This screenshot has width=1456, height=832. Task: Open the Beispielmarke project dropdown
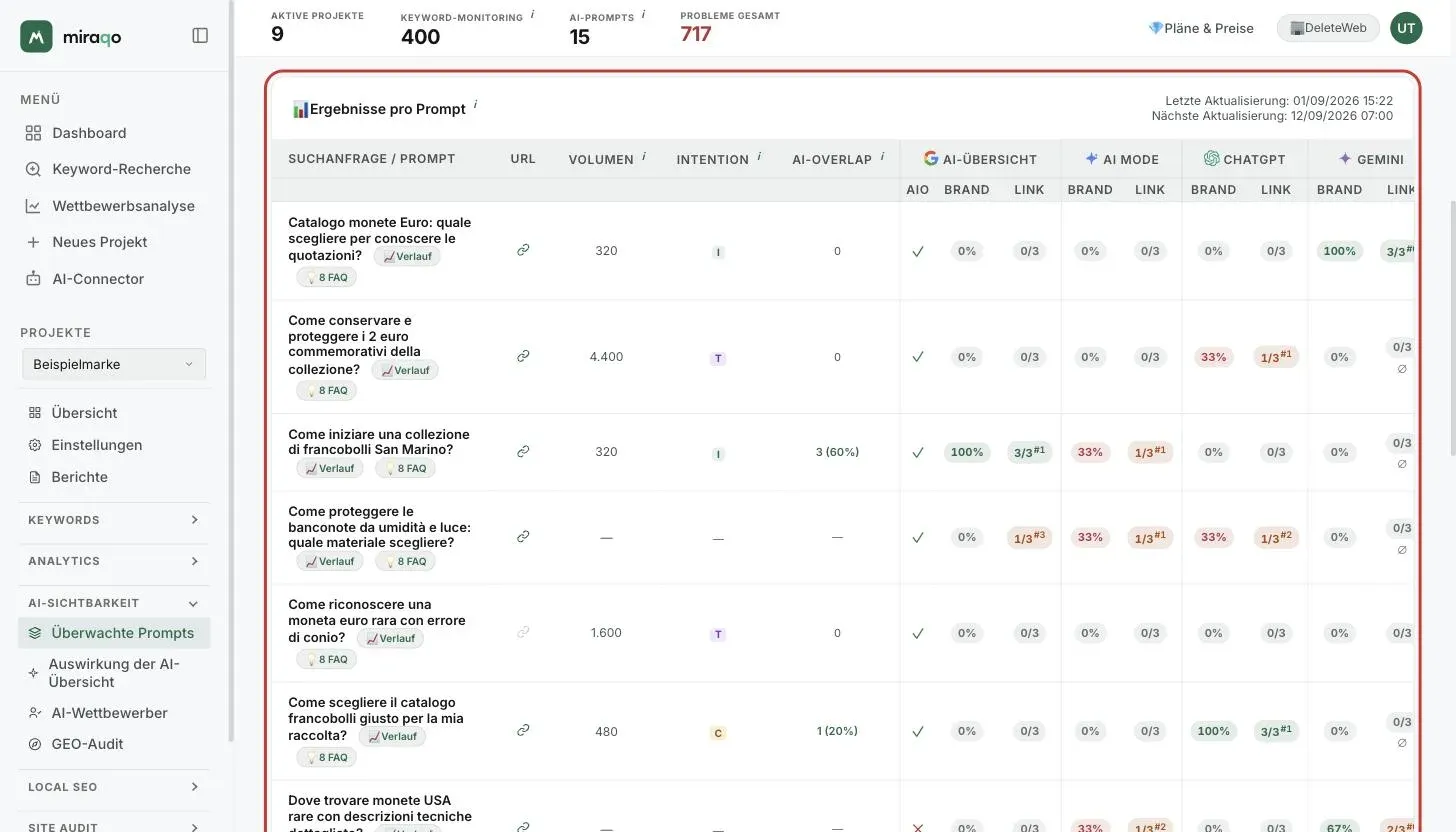pyautogui.click(x=114, y=364)
